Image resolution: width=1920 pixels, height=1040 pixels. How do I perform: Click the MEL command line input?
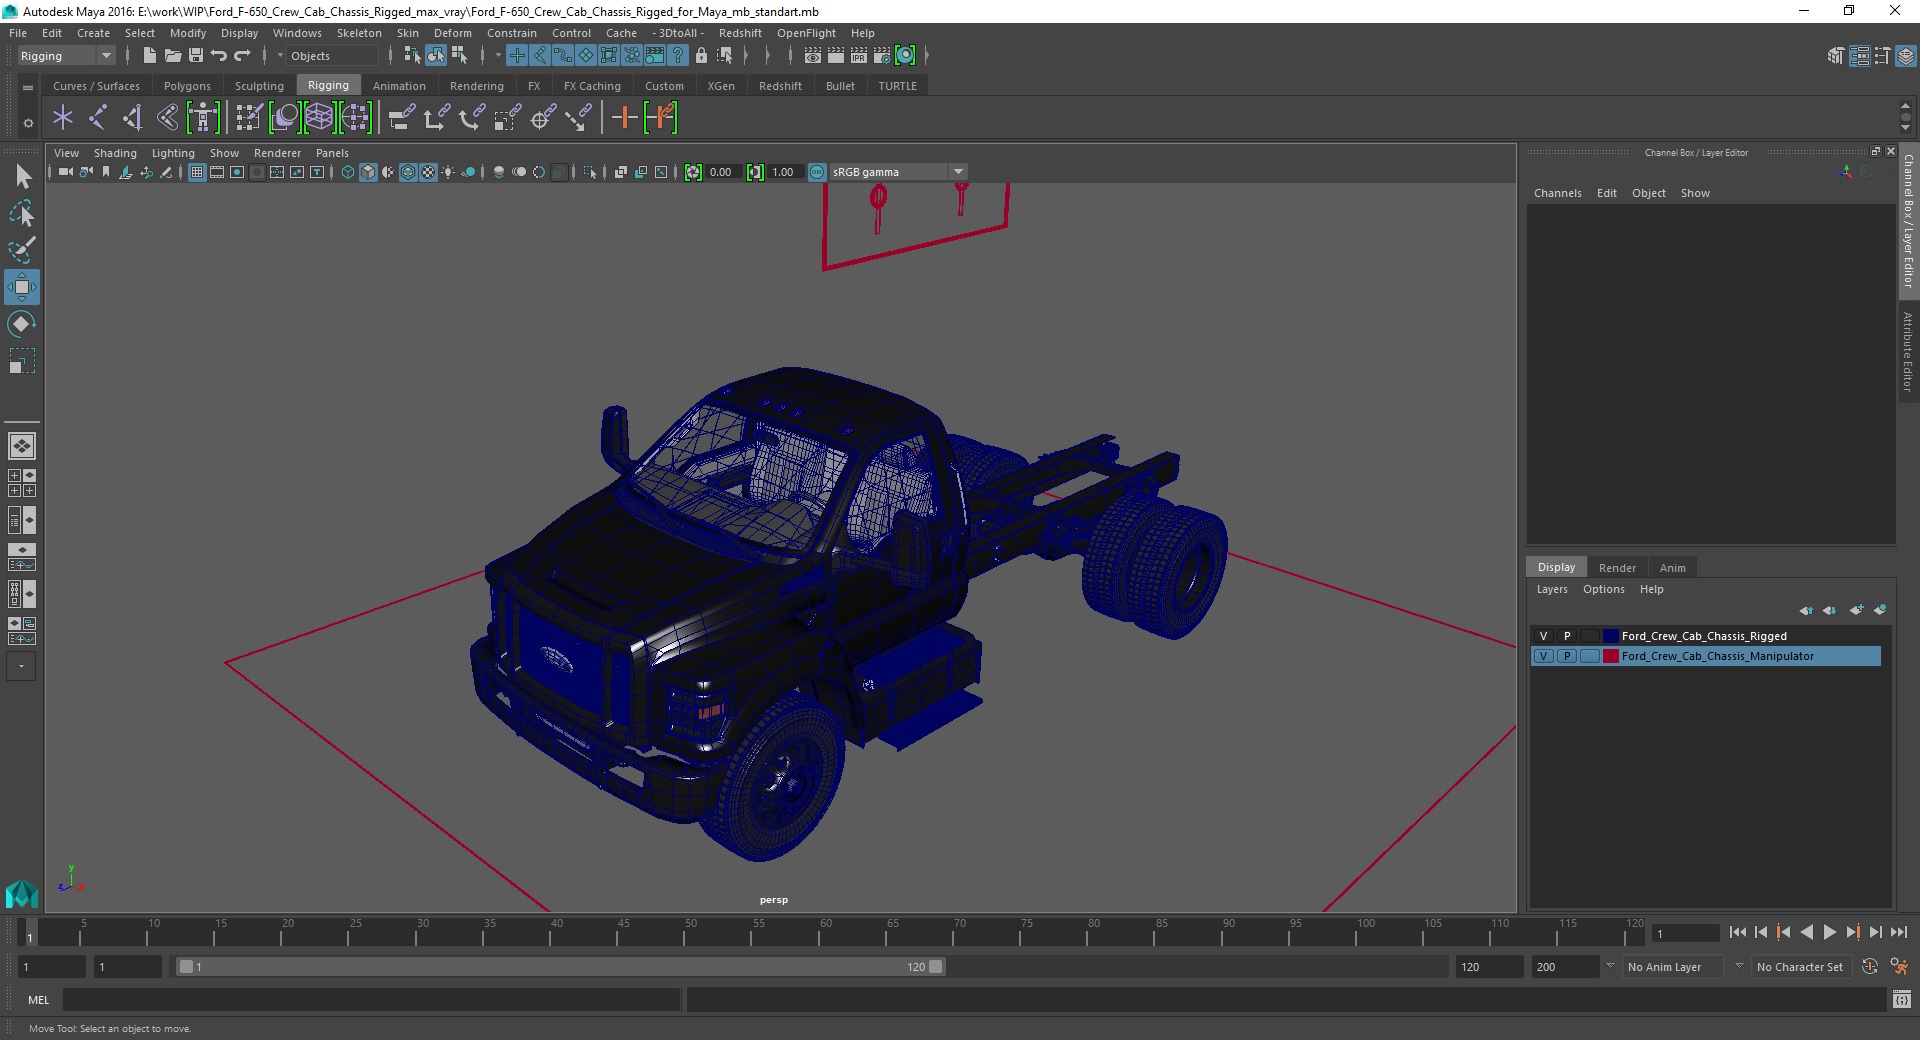coord(371,999)
